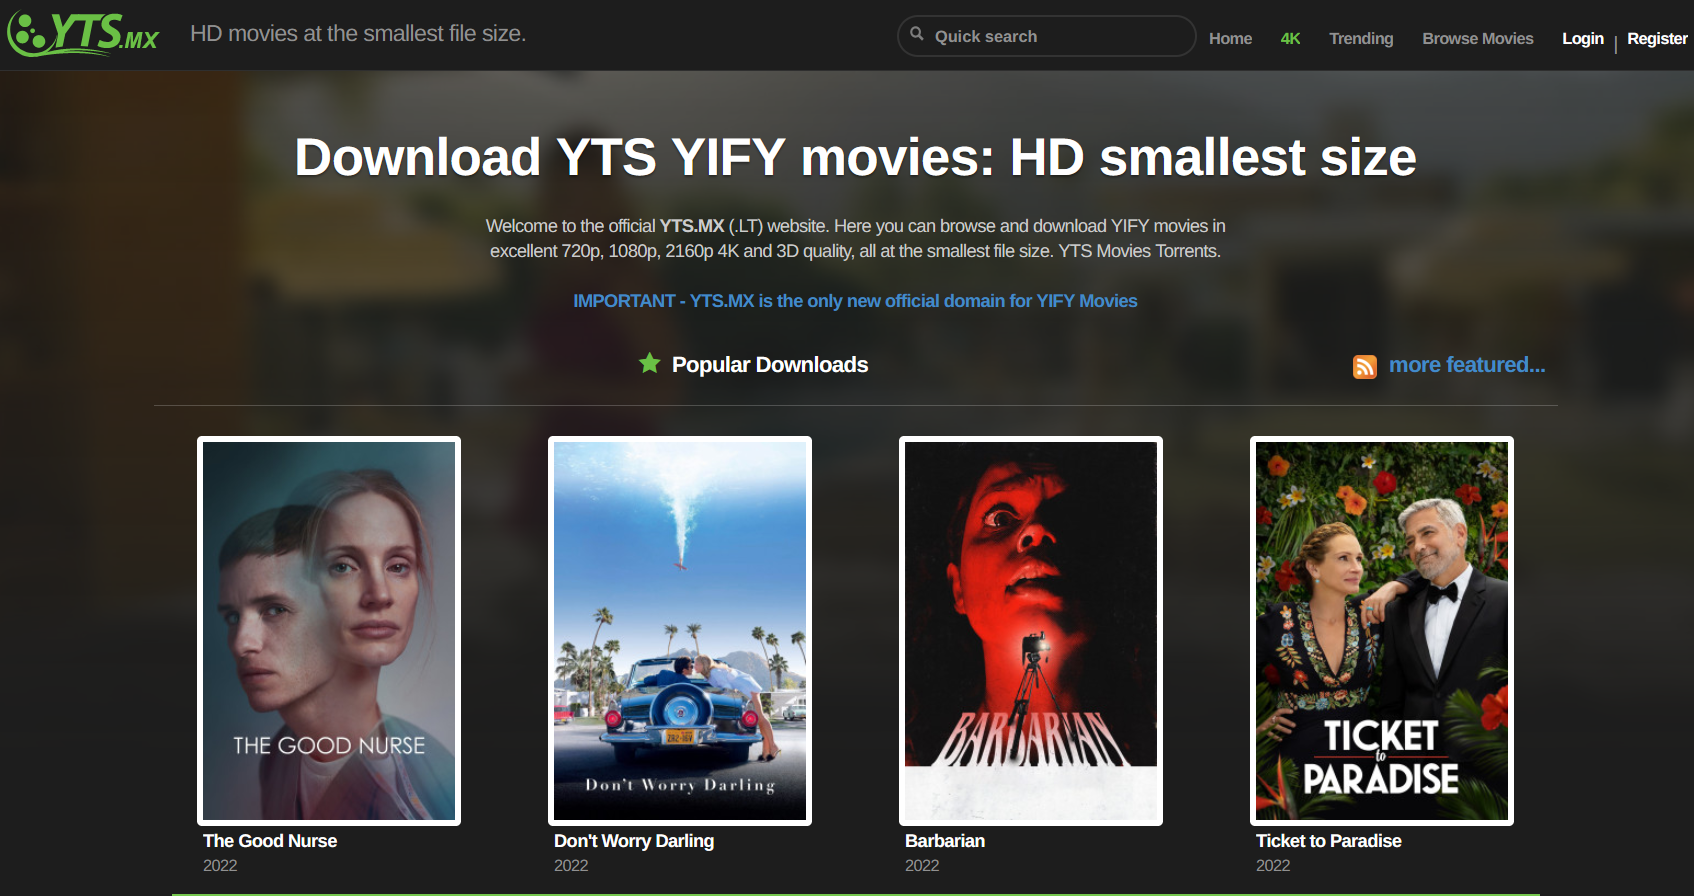Image resolution: width=1694 pixels, height=896 pixels.
Task: Open Browse Movies
Action: [x=1477, y=38]
